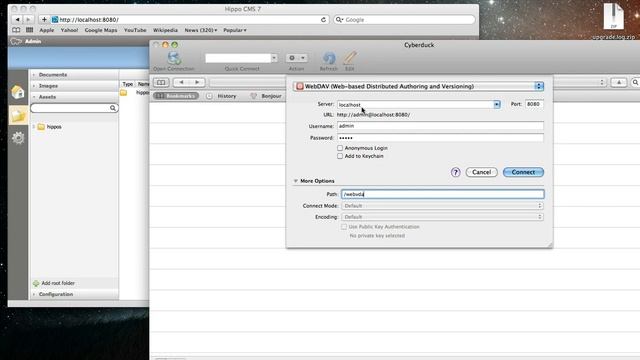Click the go-up folder arrow in Cyberduck

click(x=619, y=82)
